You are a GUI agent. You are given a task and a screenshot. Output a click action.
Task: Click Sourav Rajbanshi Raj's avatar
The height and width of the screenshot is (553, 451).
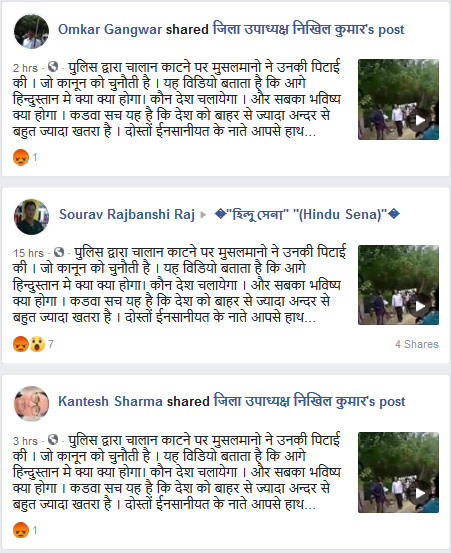coord(31,217)
